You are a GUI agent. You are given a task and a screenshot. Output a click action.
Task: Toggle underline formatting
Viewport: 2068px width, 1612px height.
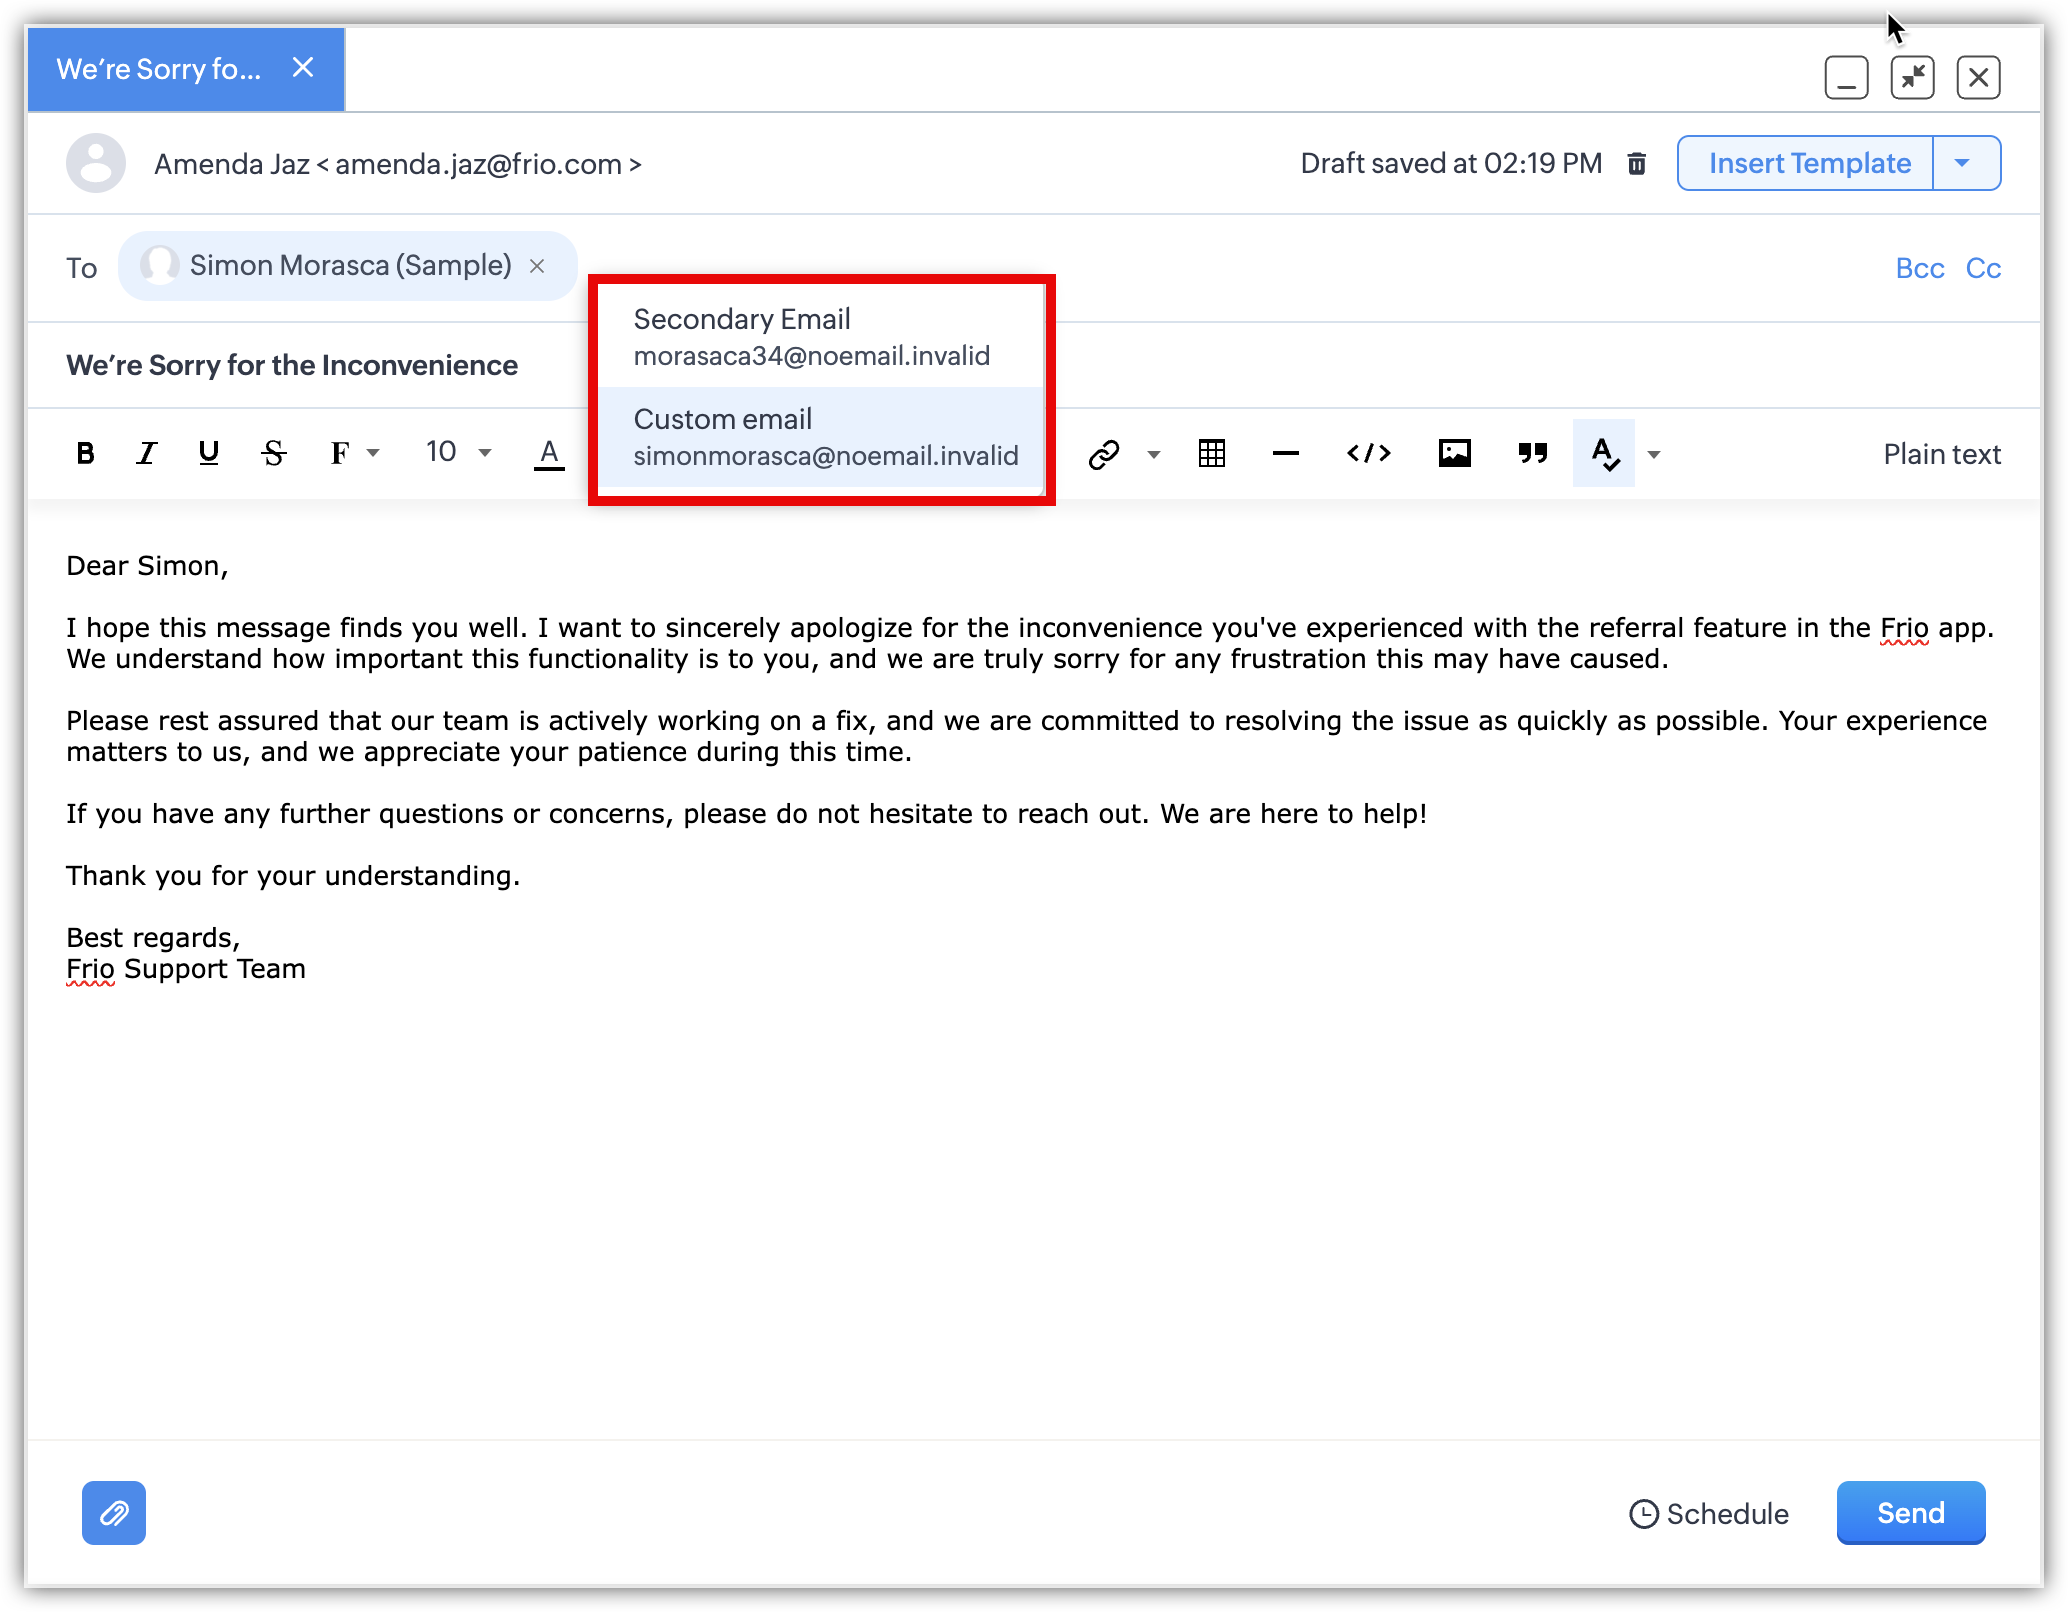(x=208, y=454)
